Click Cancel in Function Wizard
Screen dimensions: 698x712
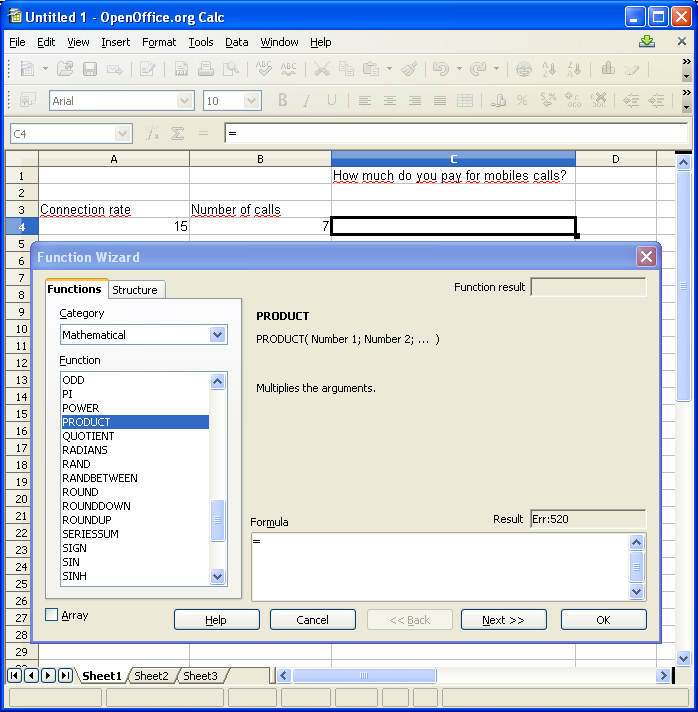[312, 620]
